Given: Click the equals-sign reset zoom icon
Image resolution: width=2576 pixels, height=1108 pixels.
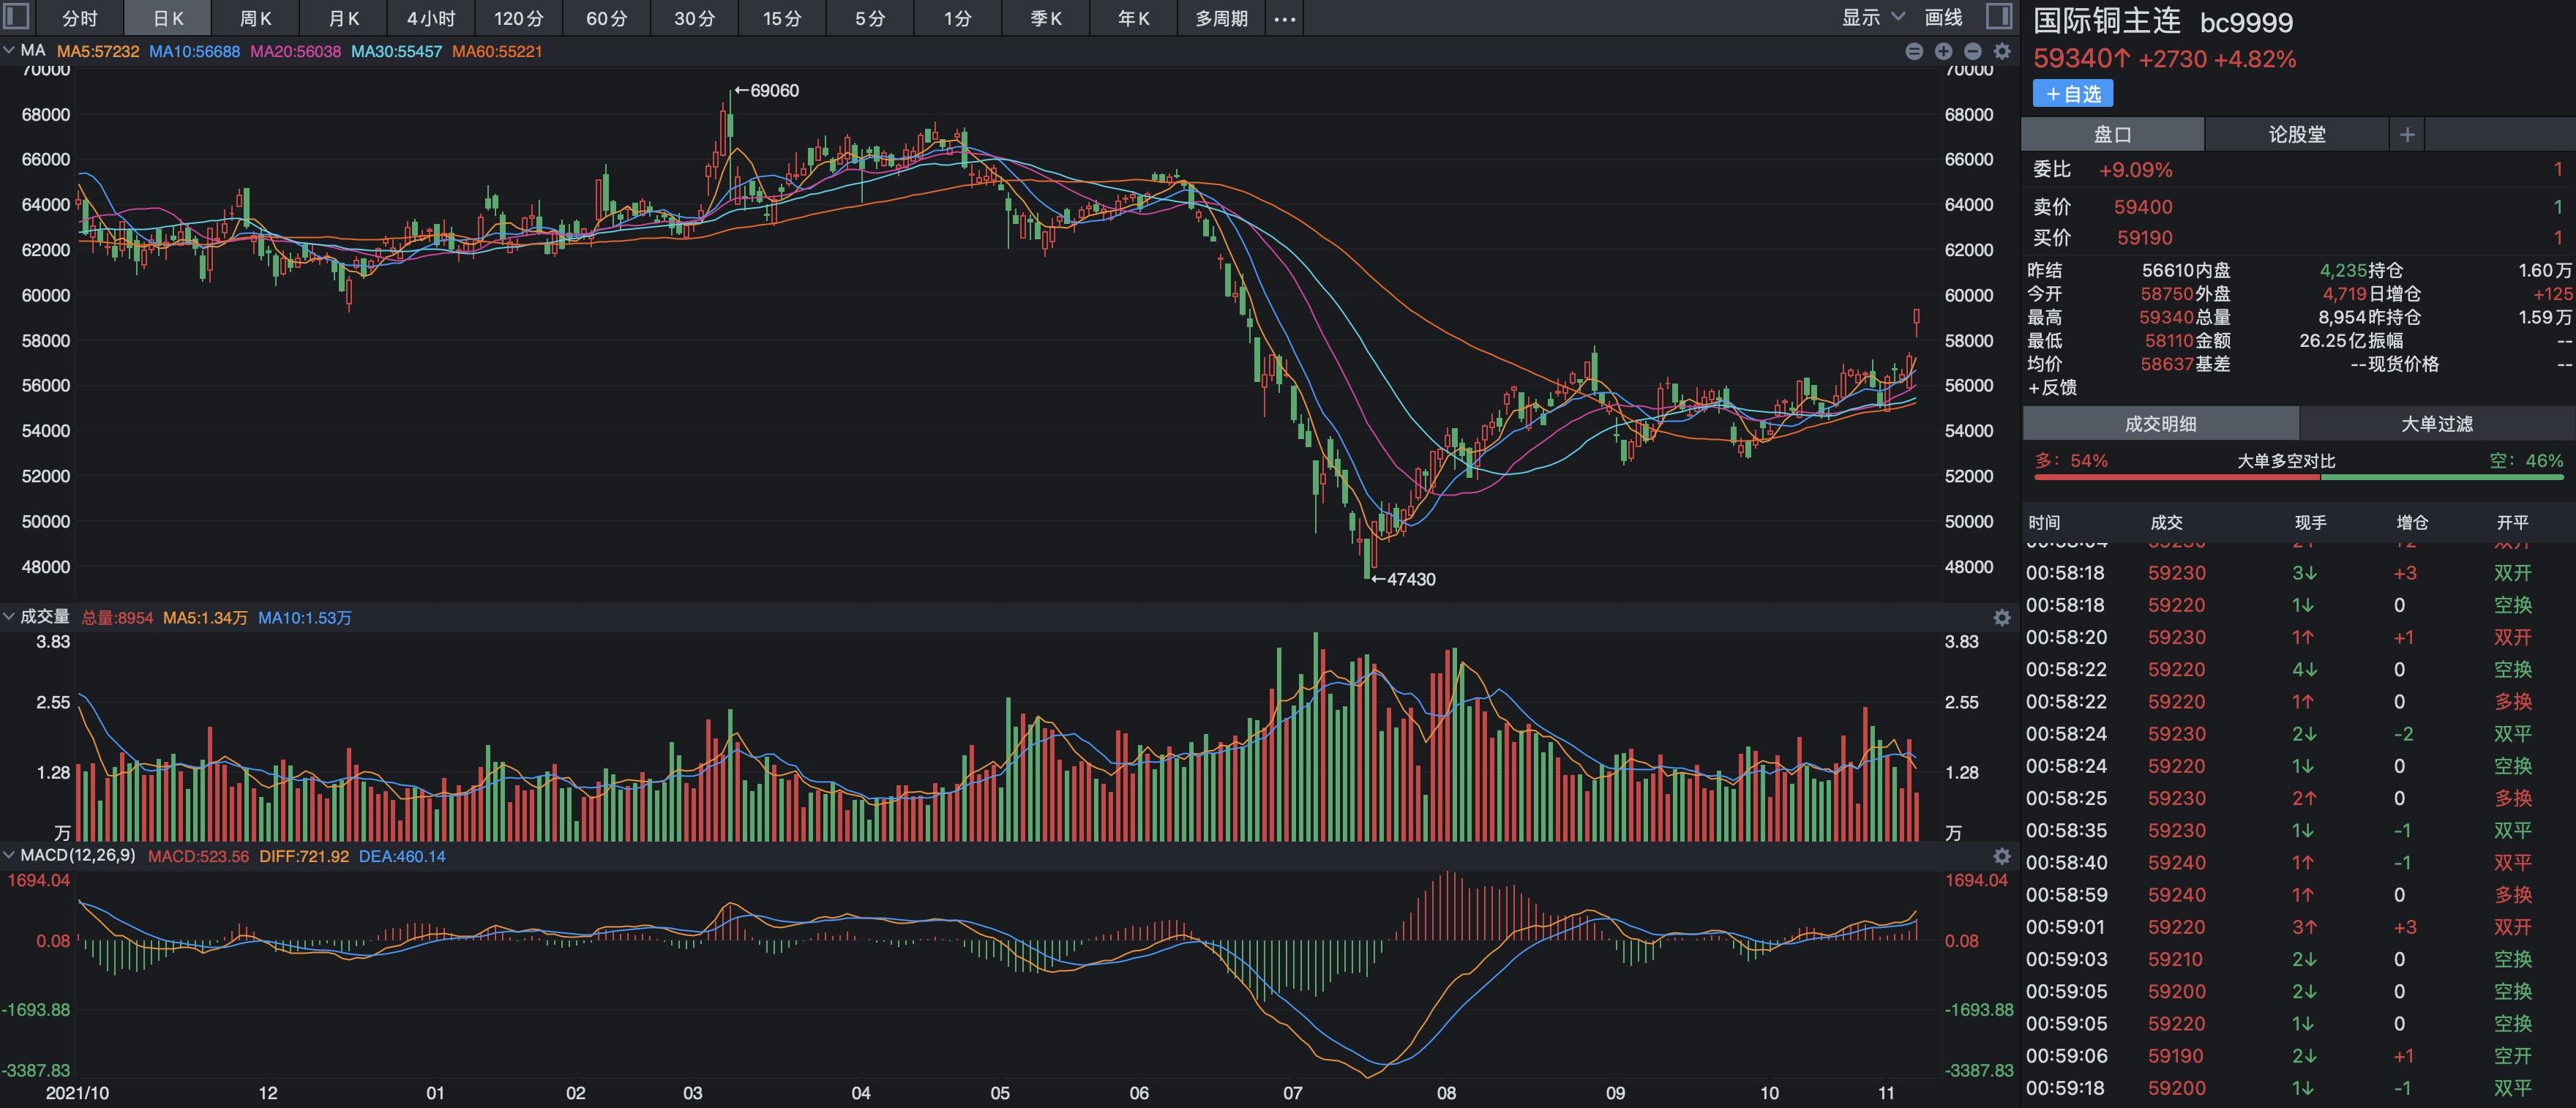Looking at the screenshot, I should (1914, 51).
